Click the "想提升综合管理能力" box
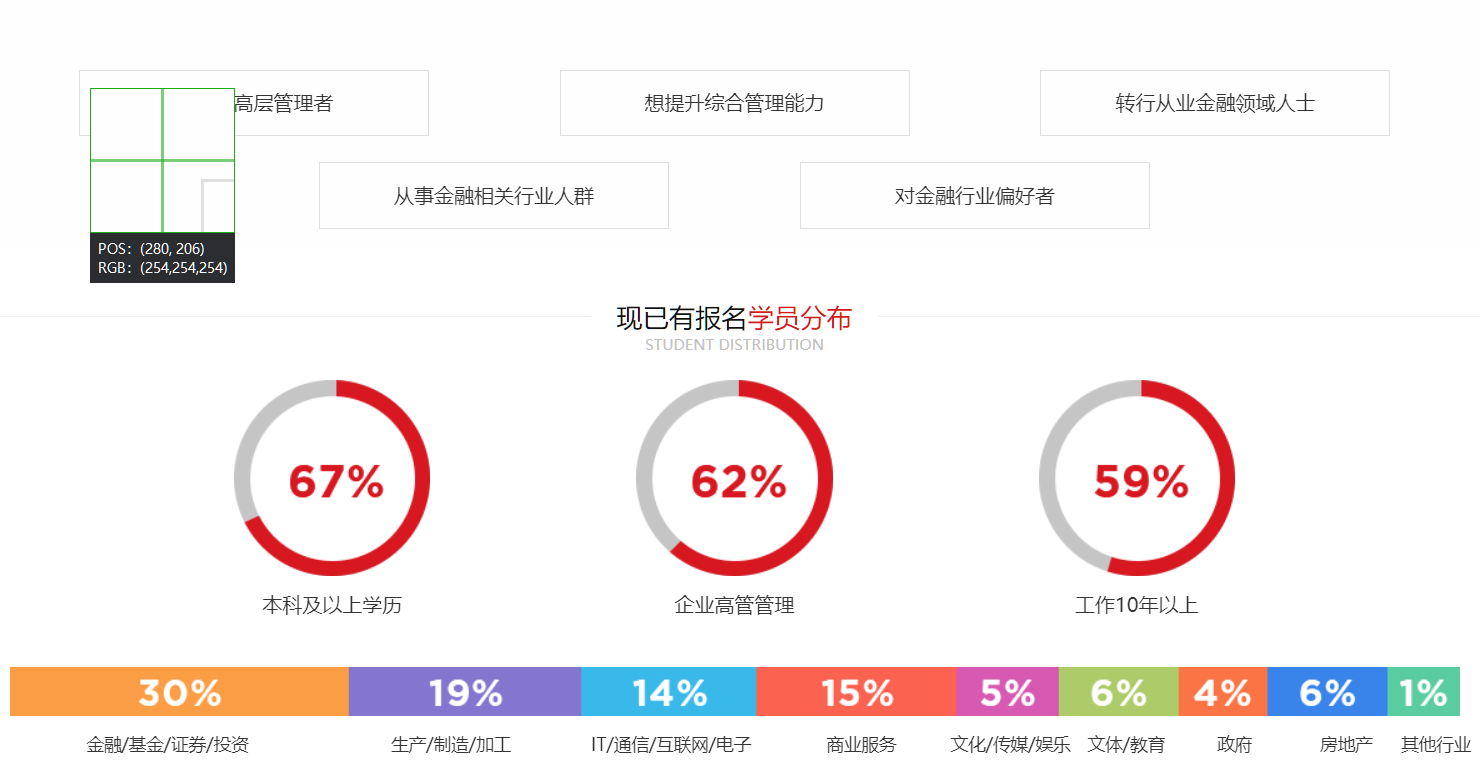The image size is (1480, 768). pyautogui.click(x=734, y=103)
